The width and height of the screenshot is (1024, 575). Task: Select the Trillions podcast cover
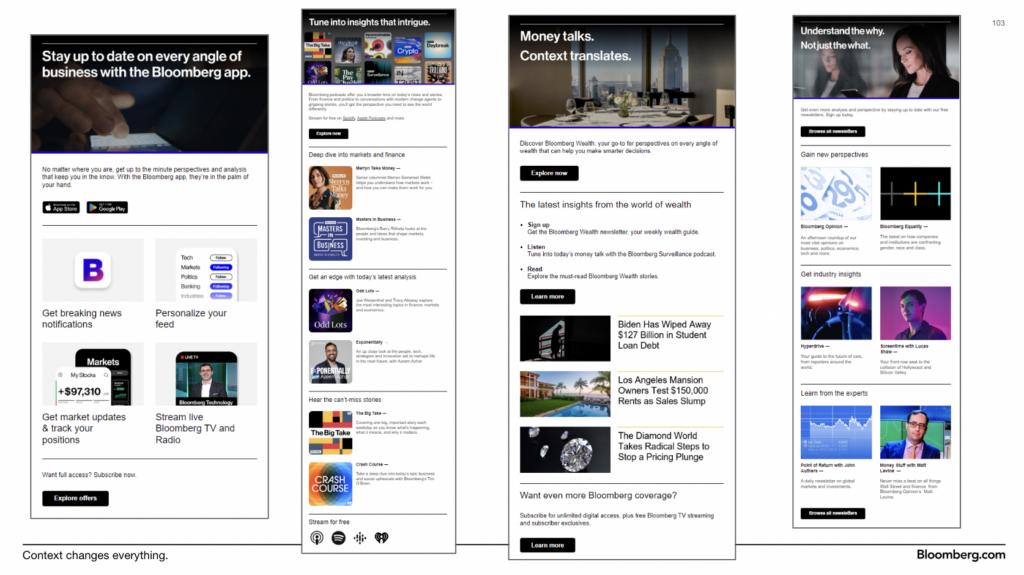[438, 72]
